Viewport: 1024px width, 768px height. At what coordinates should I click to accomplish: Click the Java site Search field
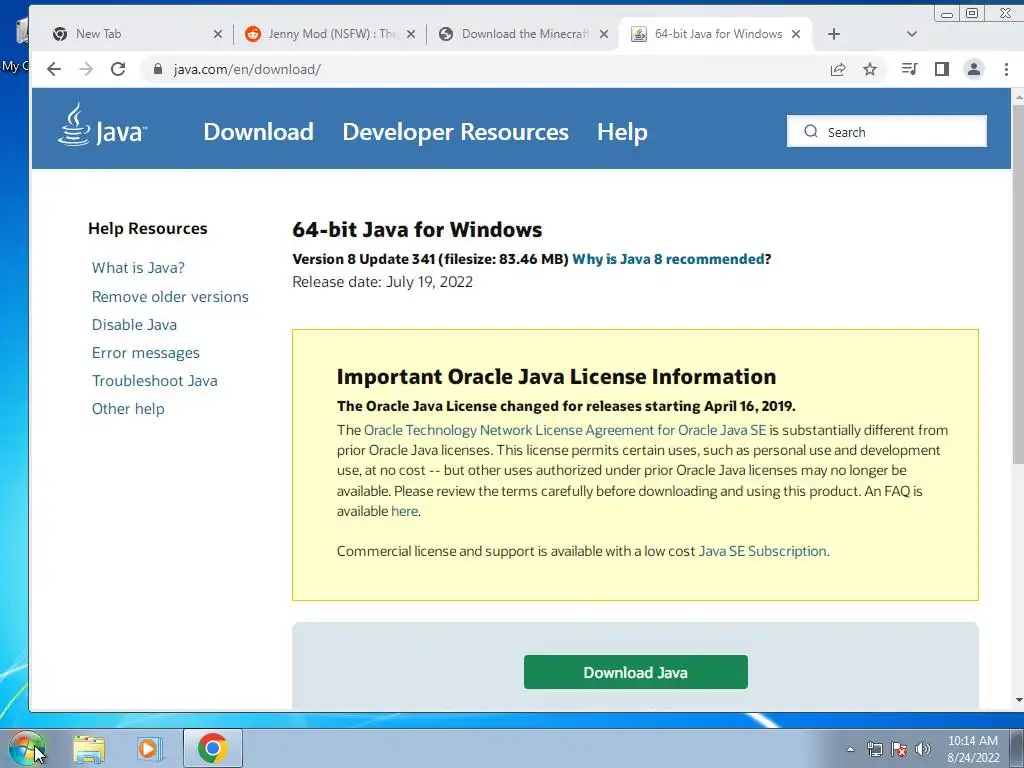886,131
